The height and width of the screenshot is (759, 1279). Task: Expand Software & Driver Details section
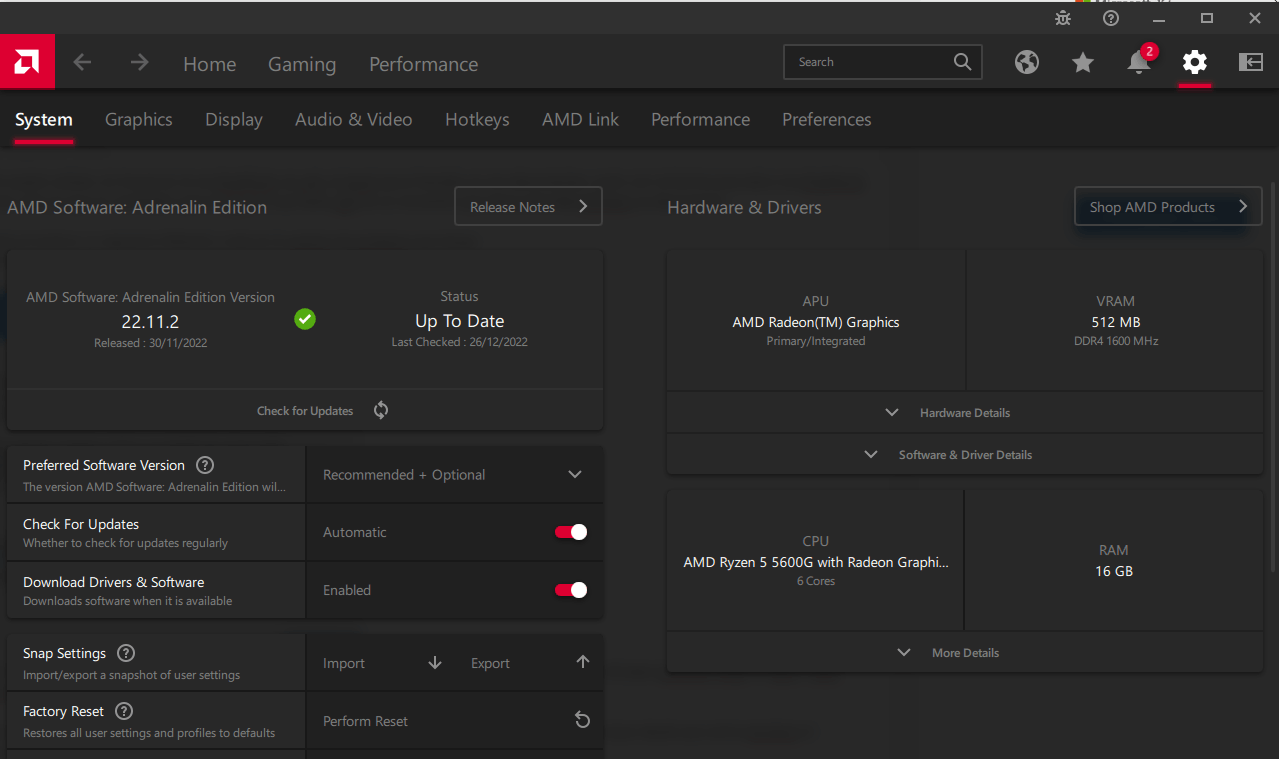pos(965,454)
